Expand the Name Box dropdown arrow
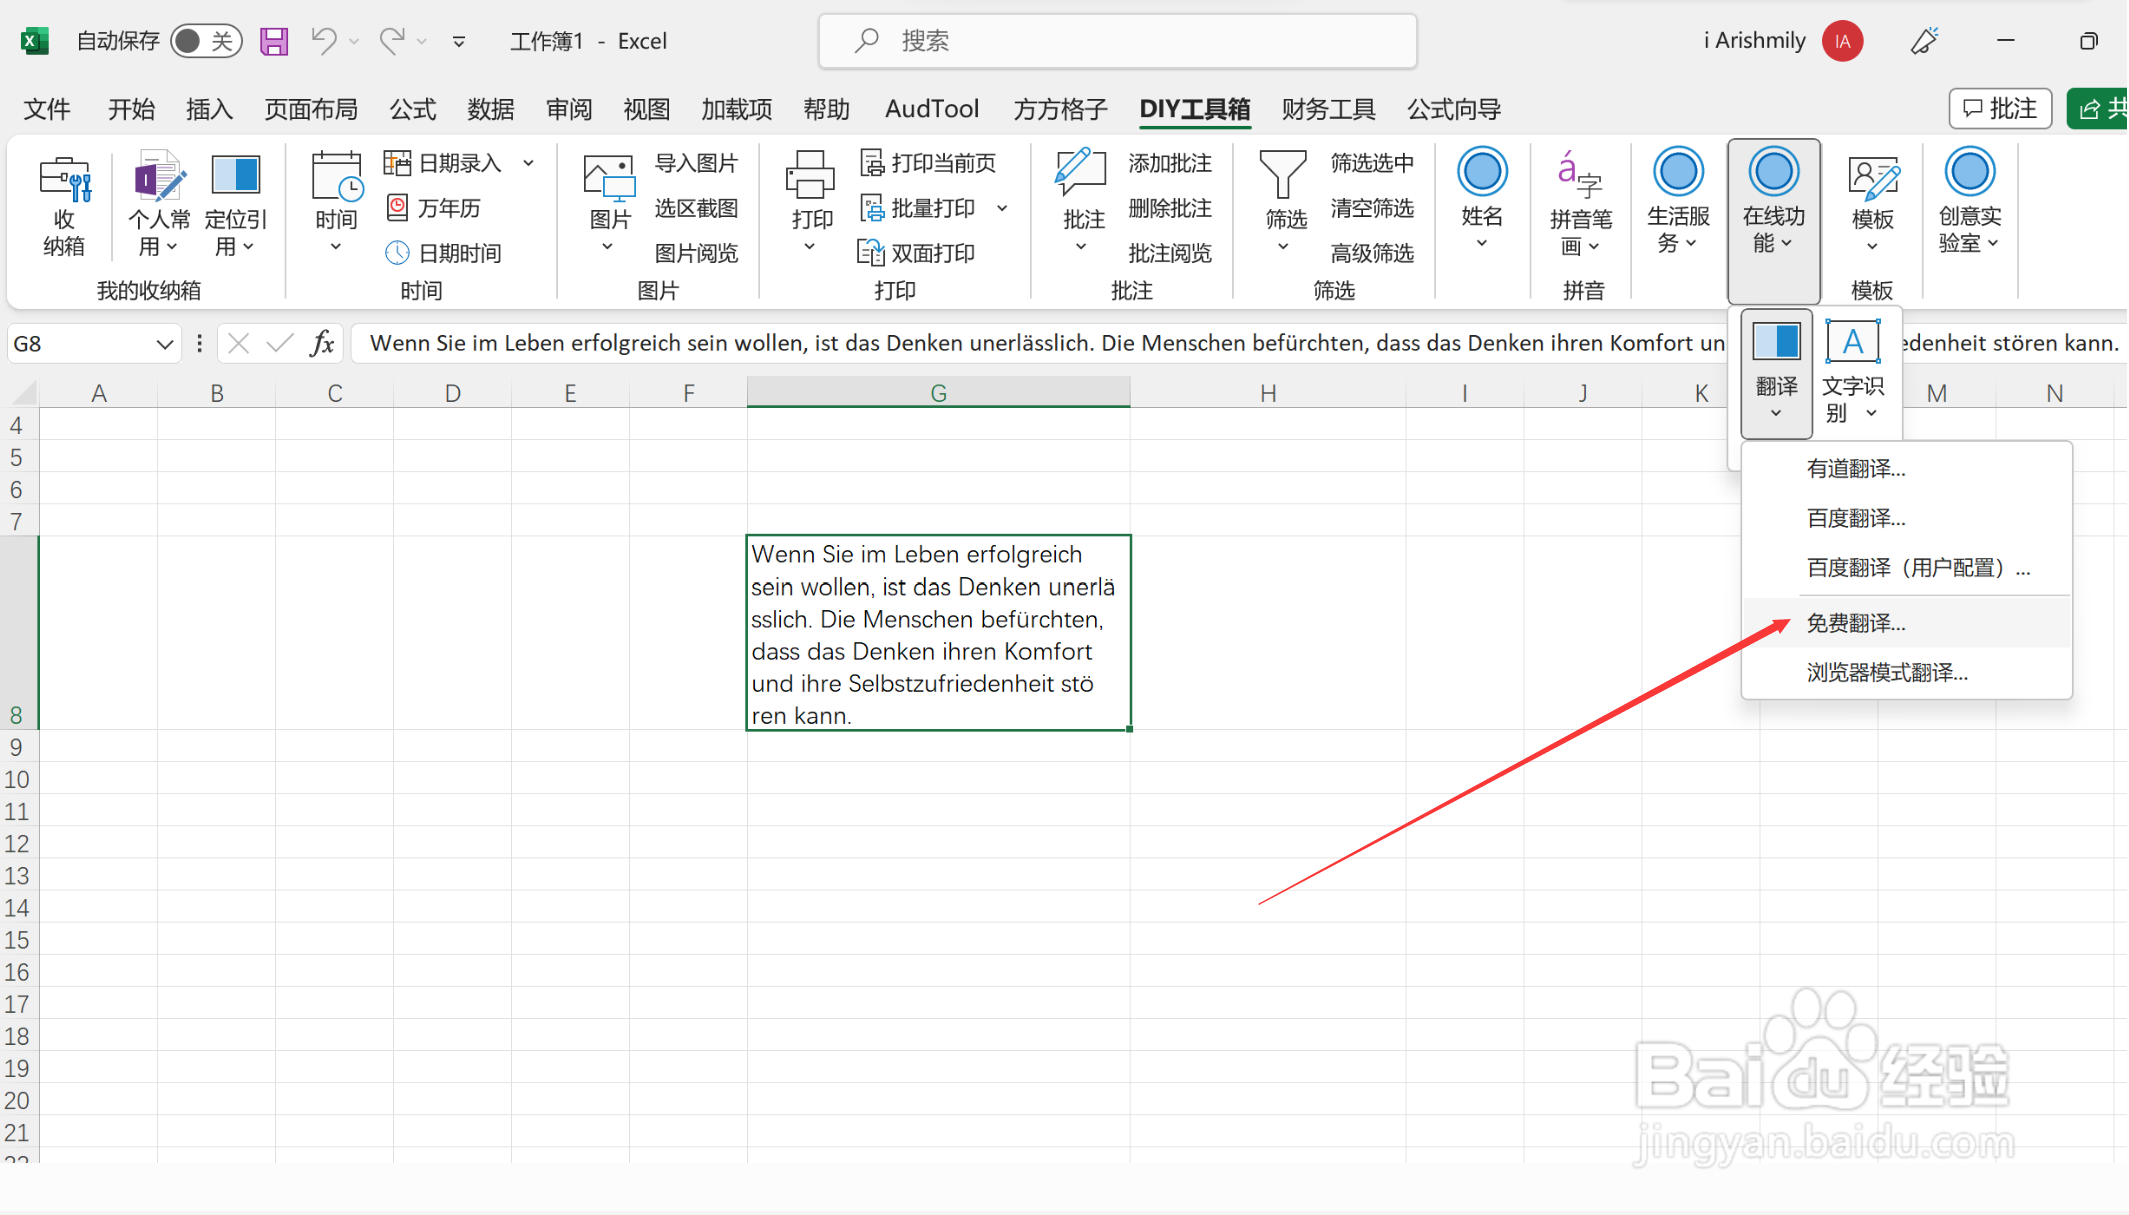Image resolution: width=2129 pixels, height=1215 pixels. [x=165, y=344]
